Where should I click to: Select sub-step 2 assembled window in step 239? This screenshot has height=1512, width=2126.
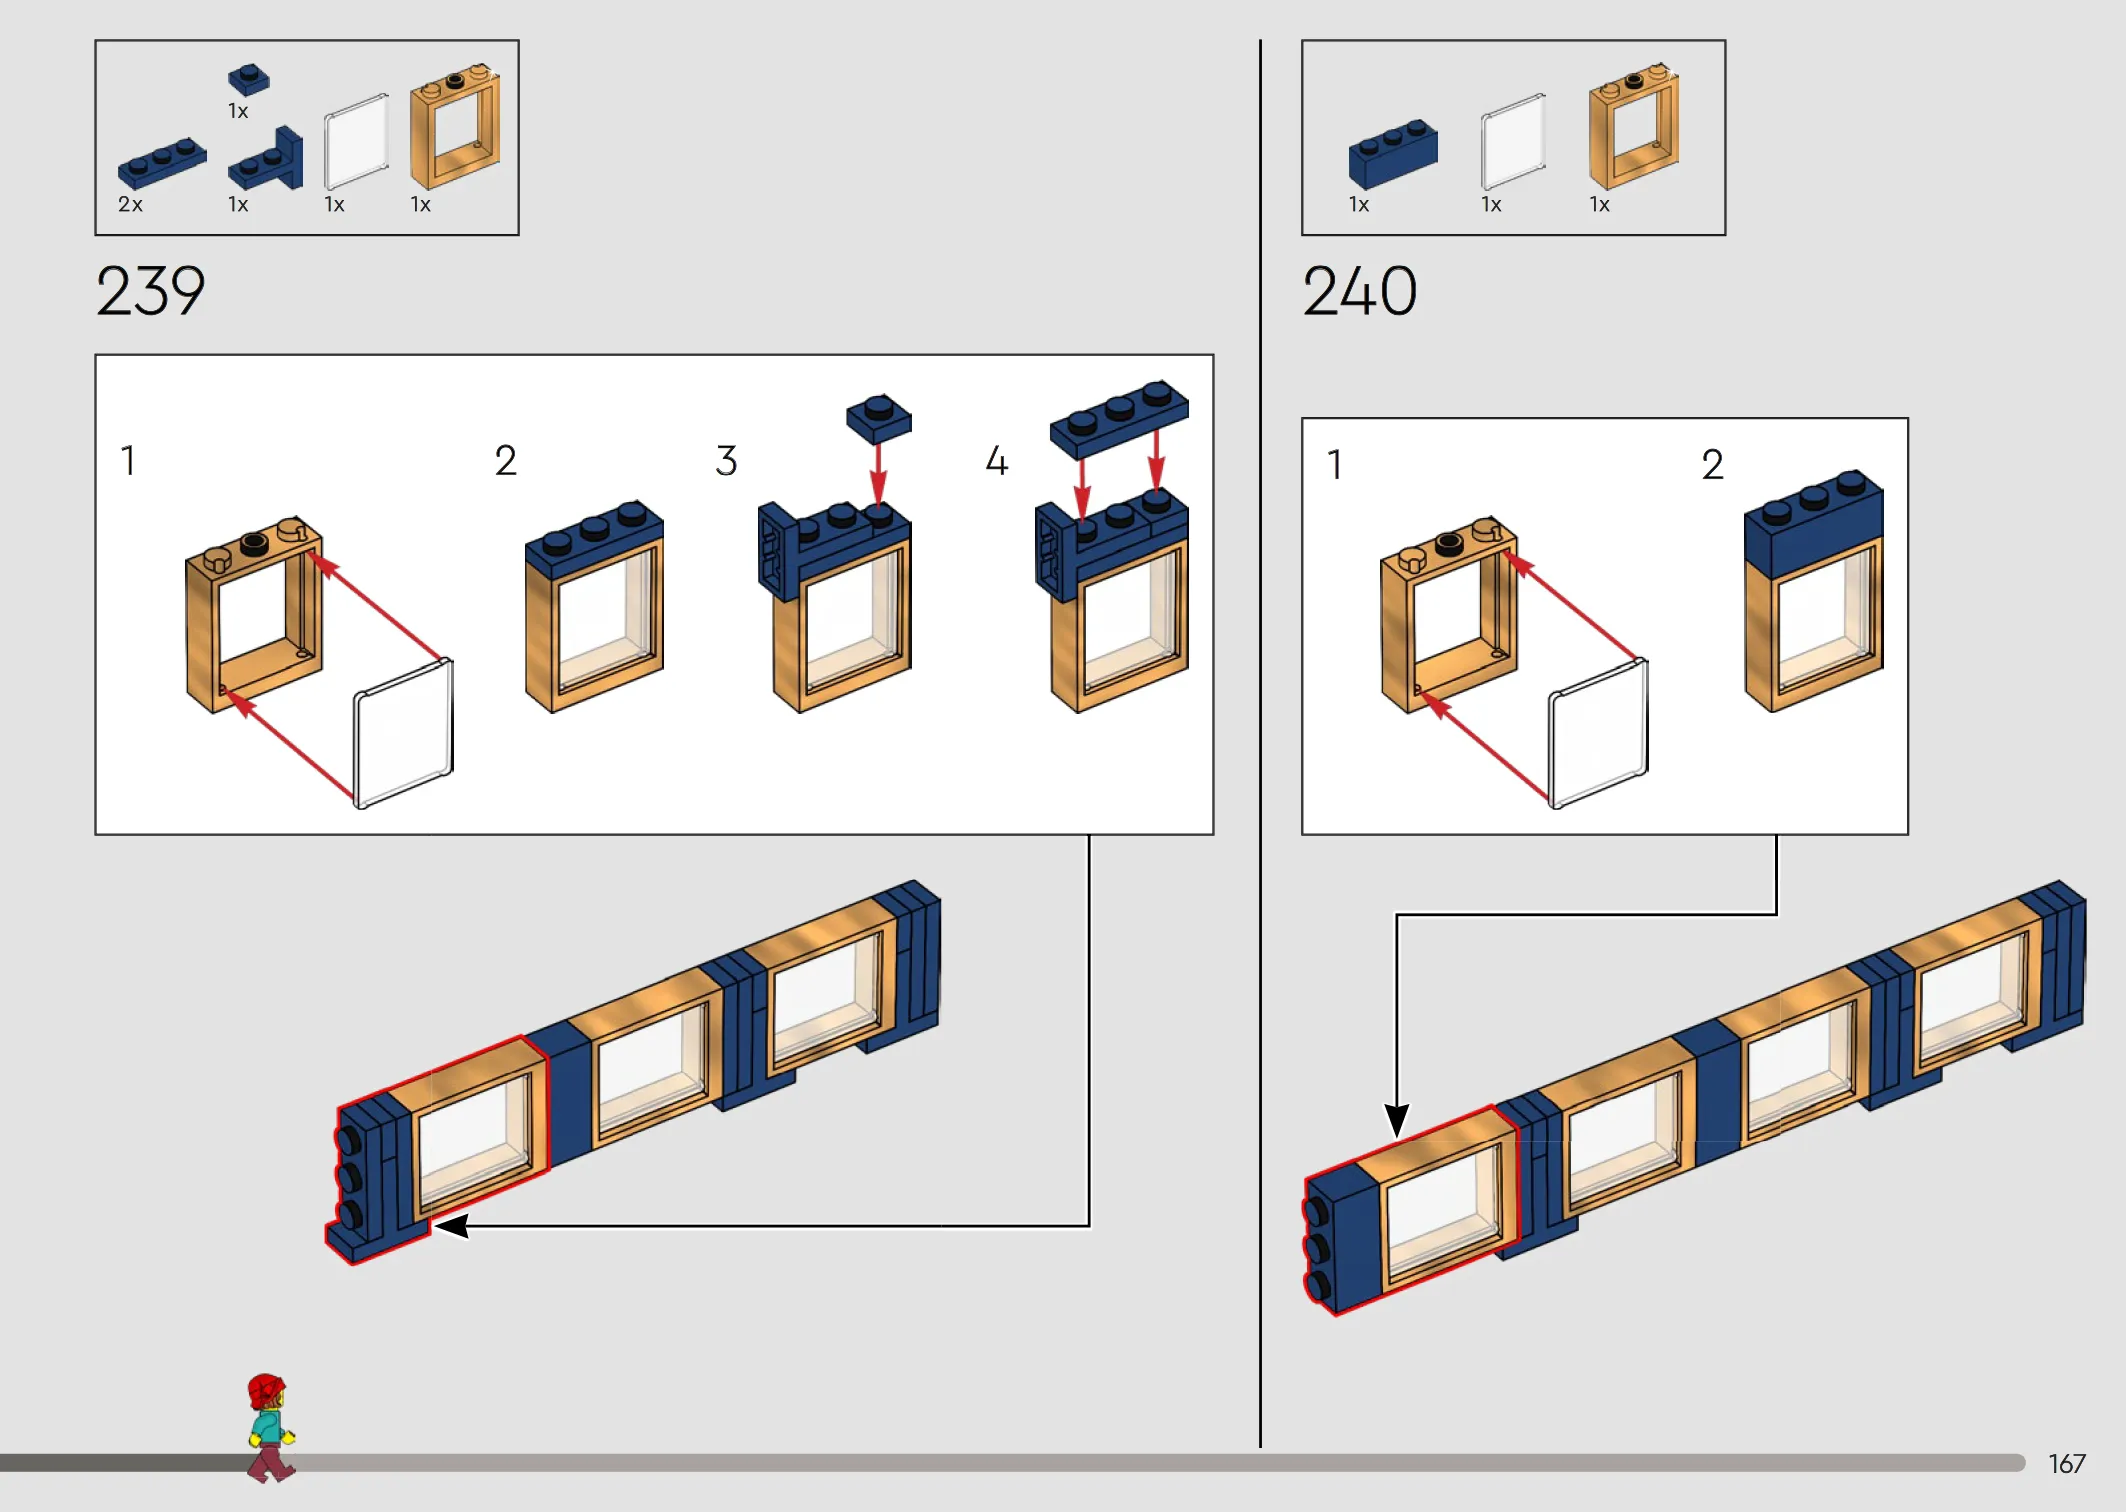594,607
